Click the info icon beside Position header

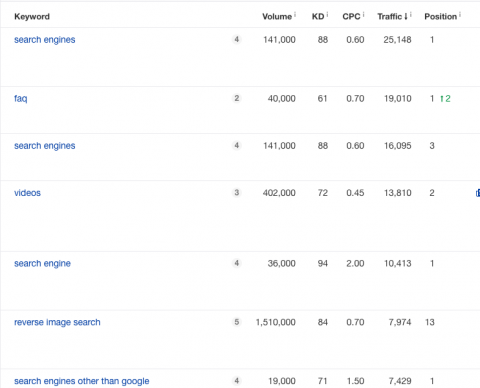click(460, 14)
